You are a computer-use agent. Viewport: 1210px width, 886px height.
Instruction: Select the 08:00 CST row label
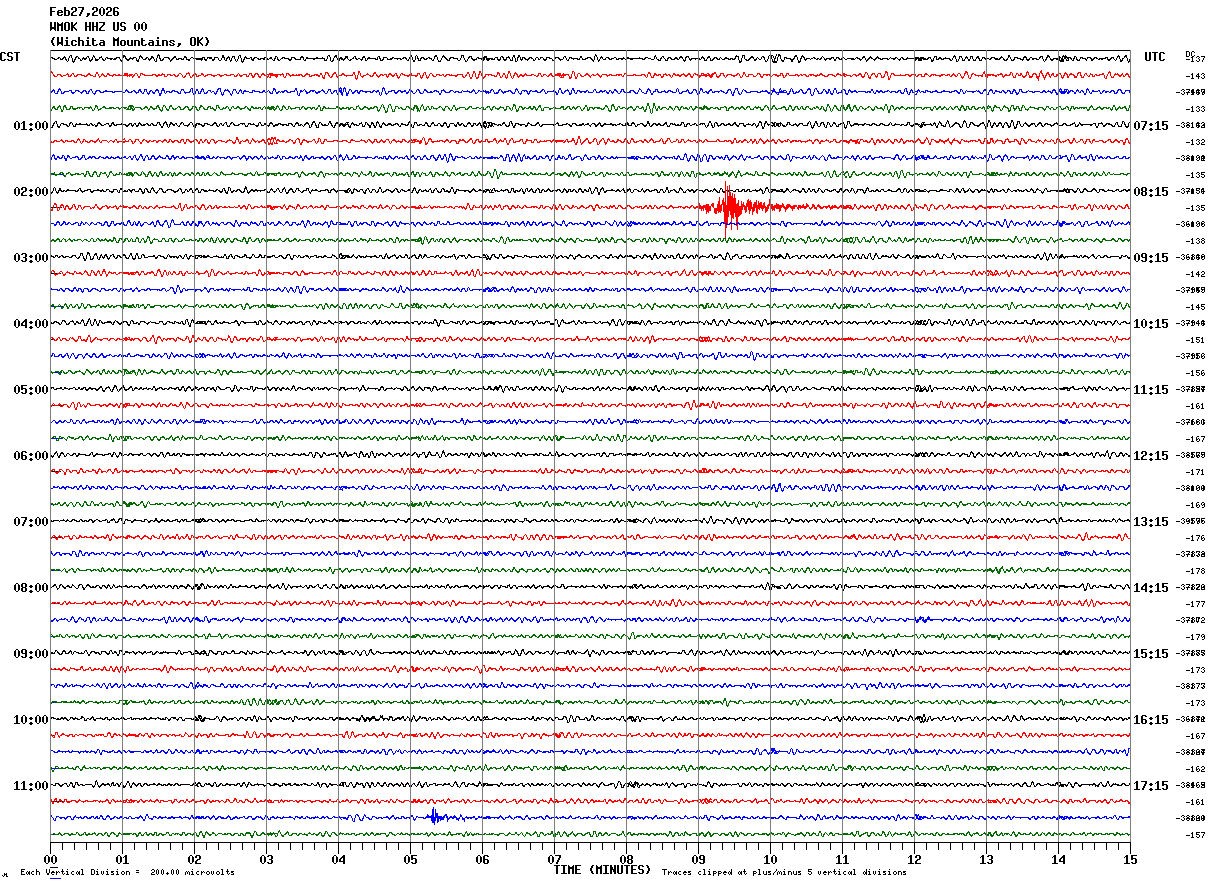31,588
